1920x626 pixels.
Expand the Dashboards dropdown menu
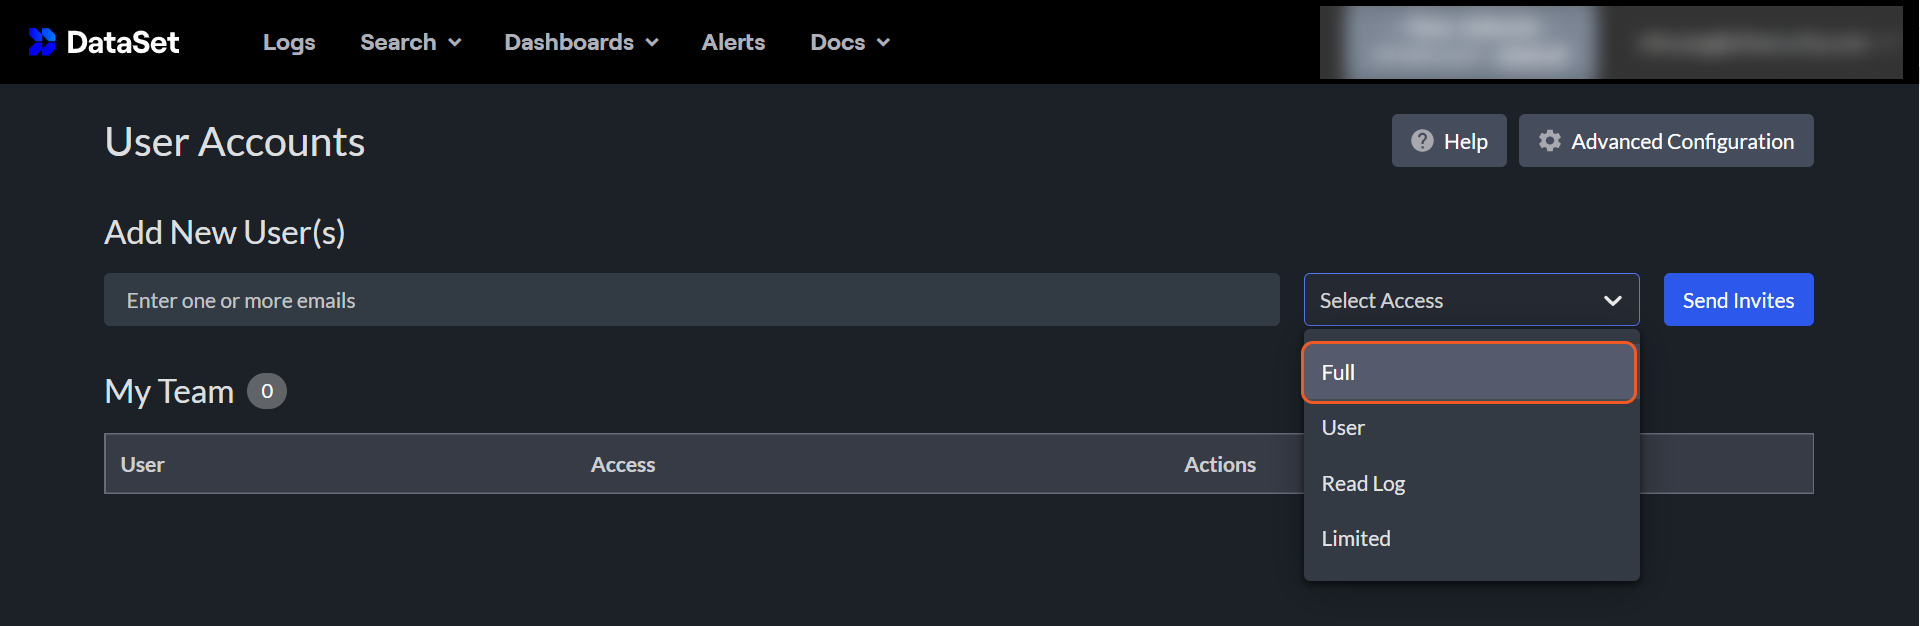click(x=581, y=42)
